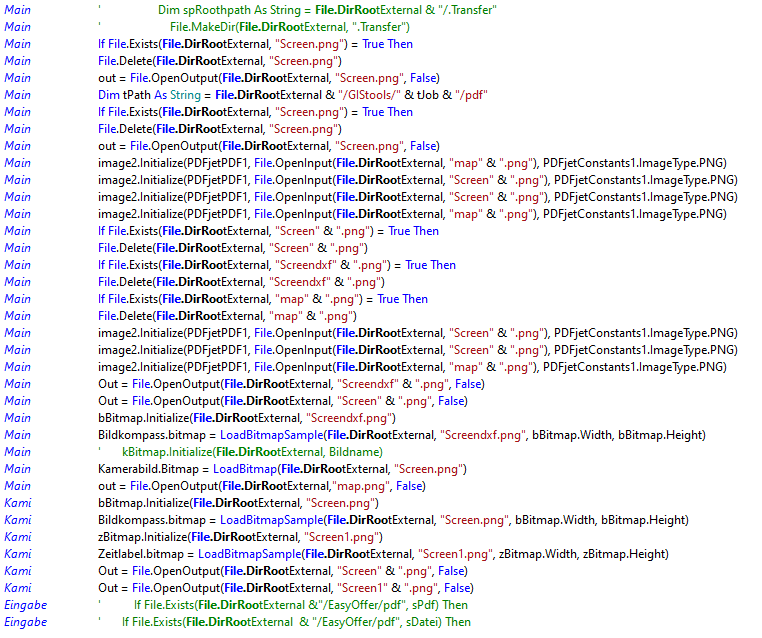
Task: Select the Eingabe result containing sDatei
Action: (296, 622)
